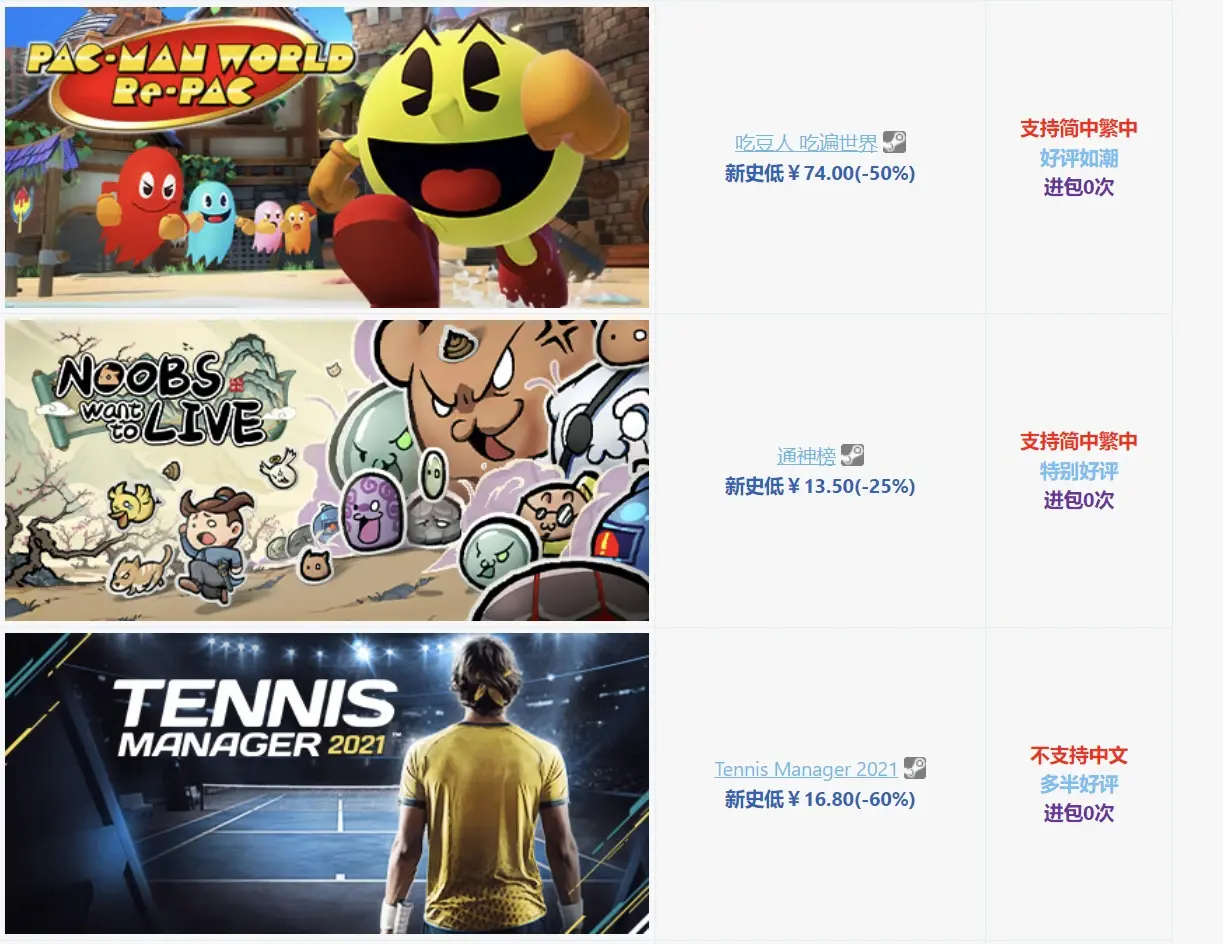Click the Steam icon next to 通神榜

click(x=852, y=456)
